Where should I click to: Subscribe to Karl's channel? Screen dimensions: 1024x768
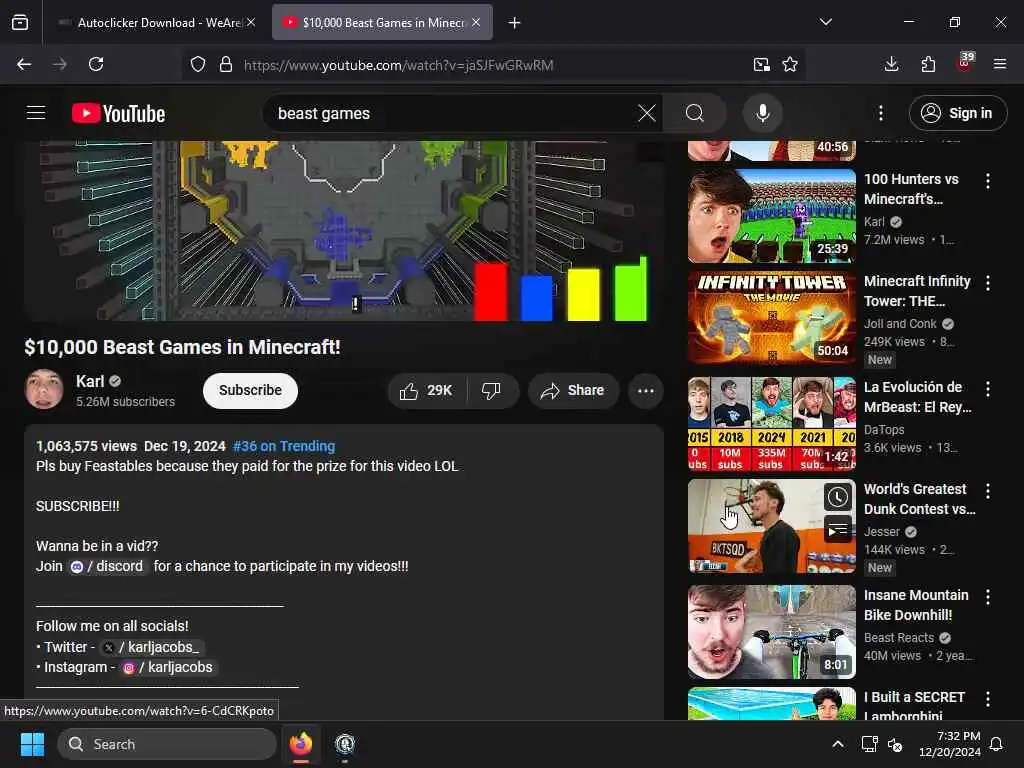[250, 391]
